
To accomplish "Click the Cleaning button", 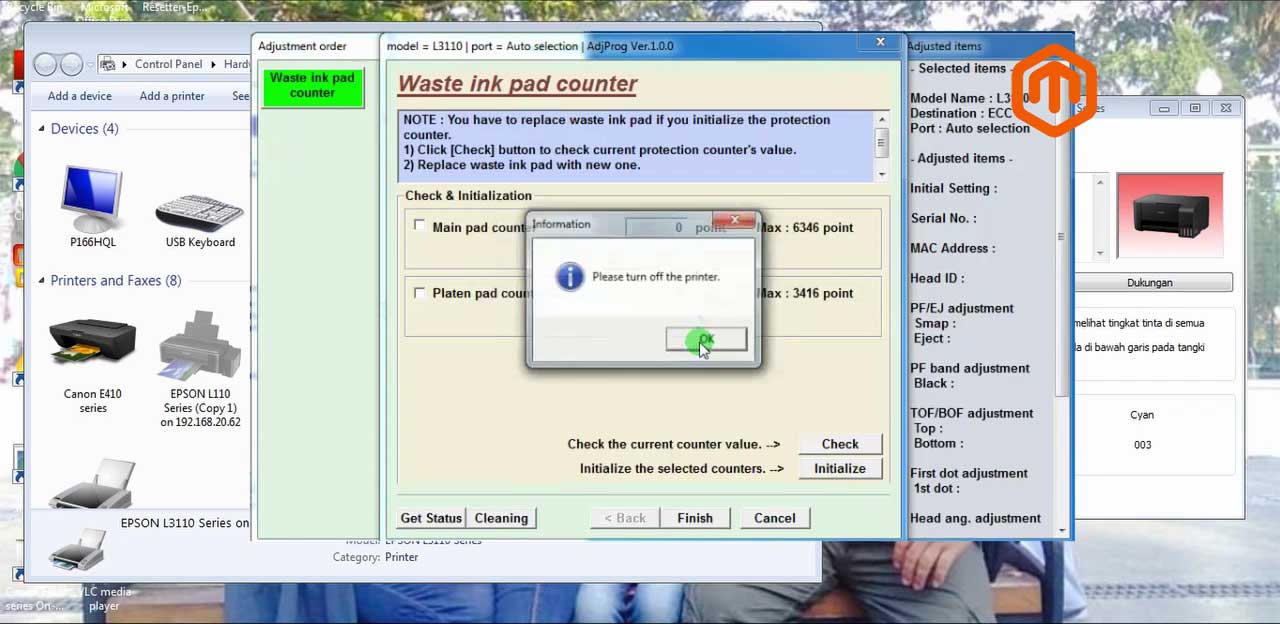I will coord(501,518).
